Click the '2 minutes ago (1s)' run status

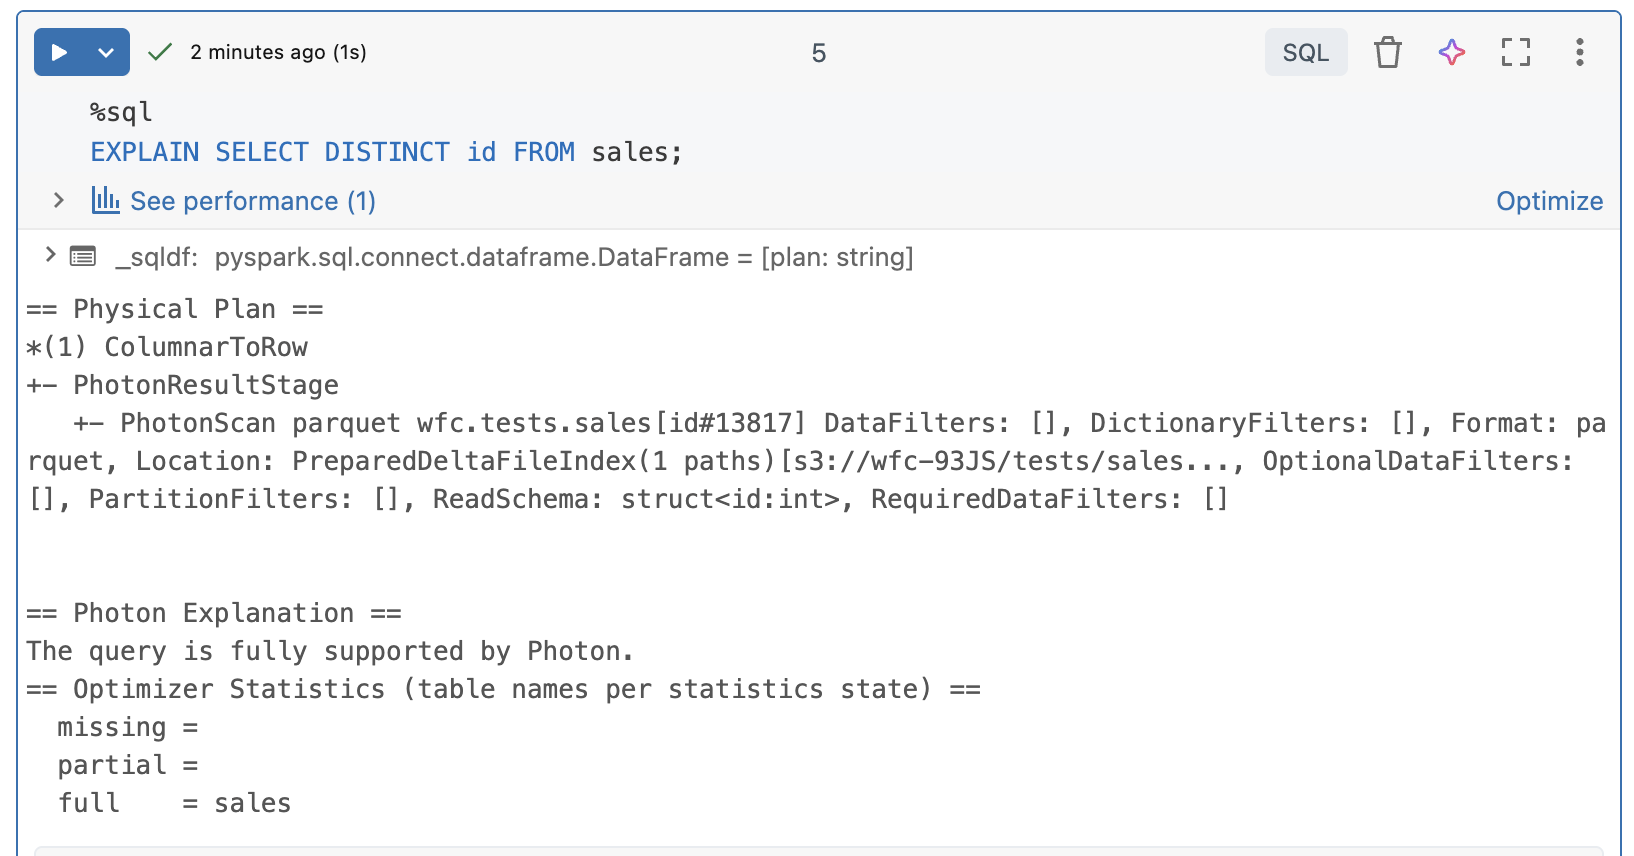pos(278,52)
